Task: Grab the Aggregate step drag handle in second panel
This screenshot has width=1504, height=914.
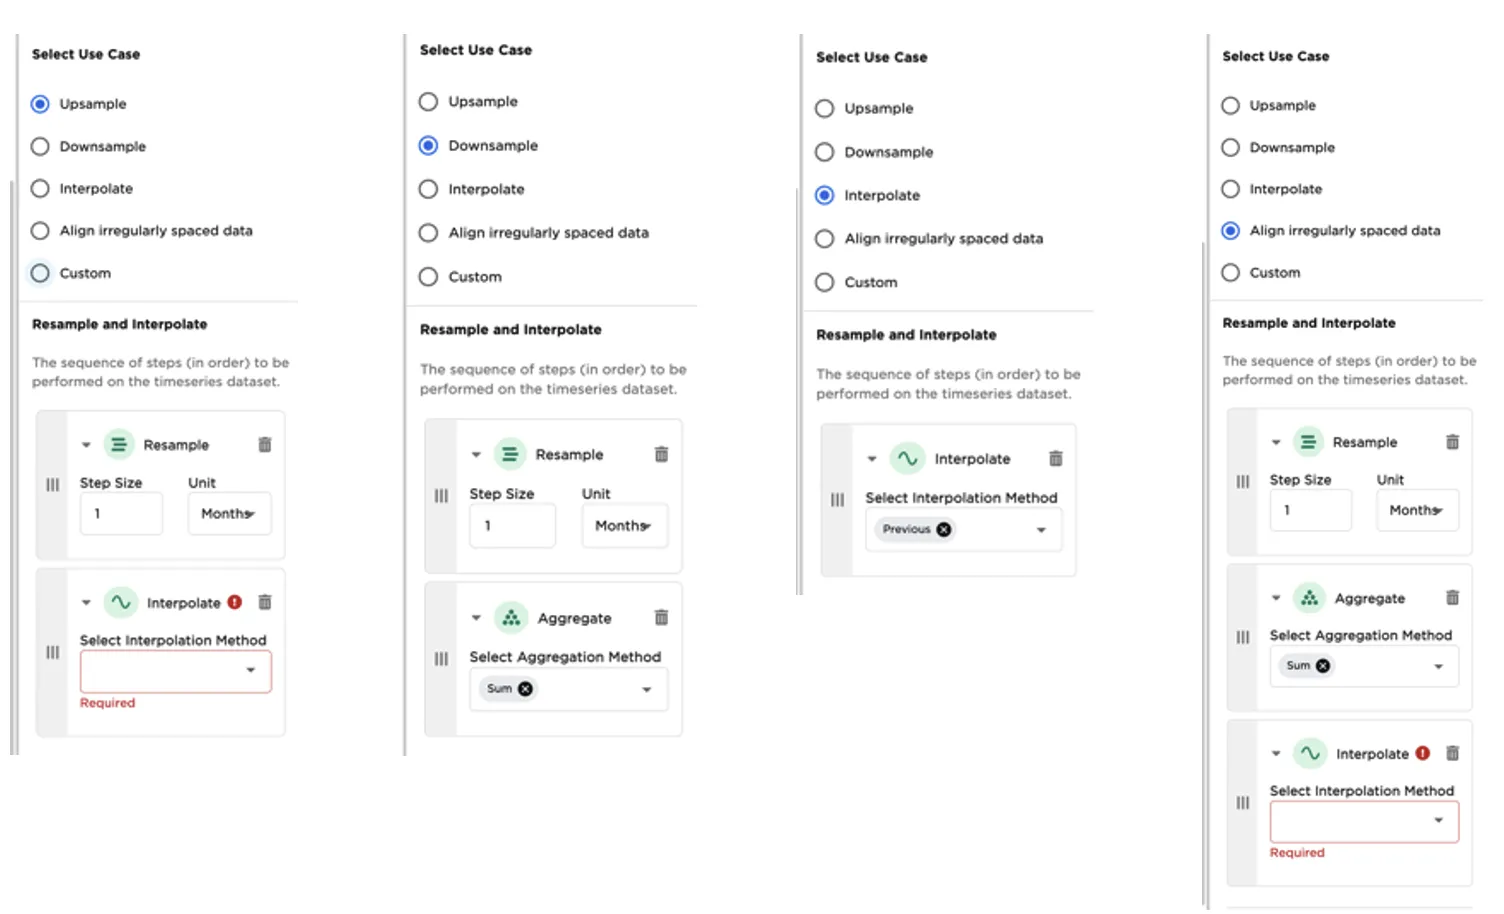Action: [x=441, y=659]
